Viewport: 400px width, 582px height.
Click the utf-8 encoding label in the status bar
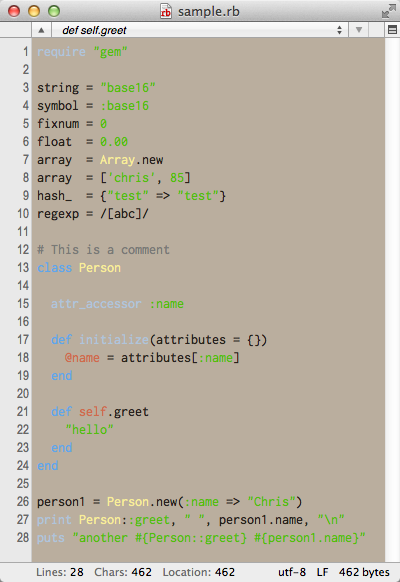(x=292, y=572)
